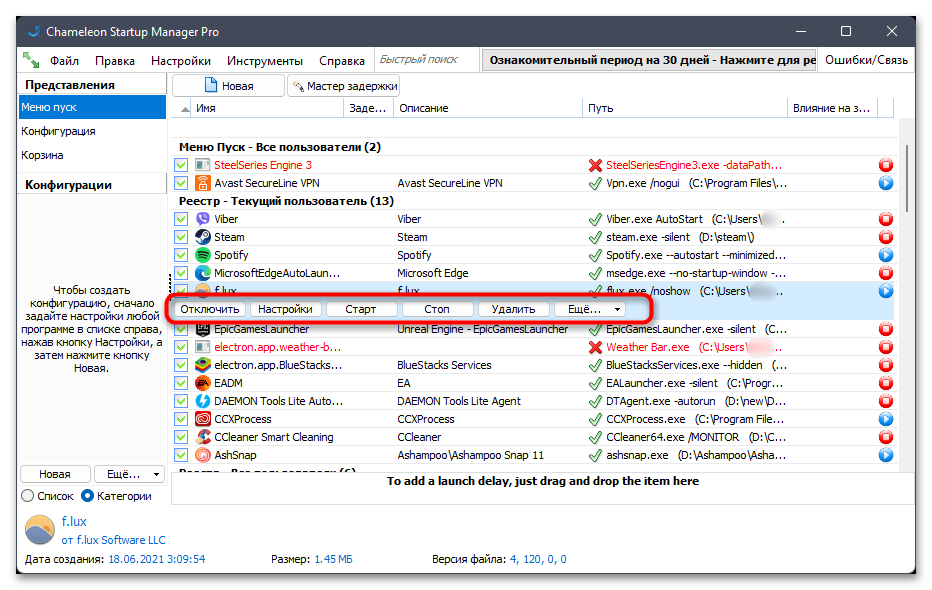
Task: Select the Меню пуск view
Action: [92, 108]
